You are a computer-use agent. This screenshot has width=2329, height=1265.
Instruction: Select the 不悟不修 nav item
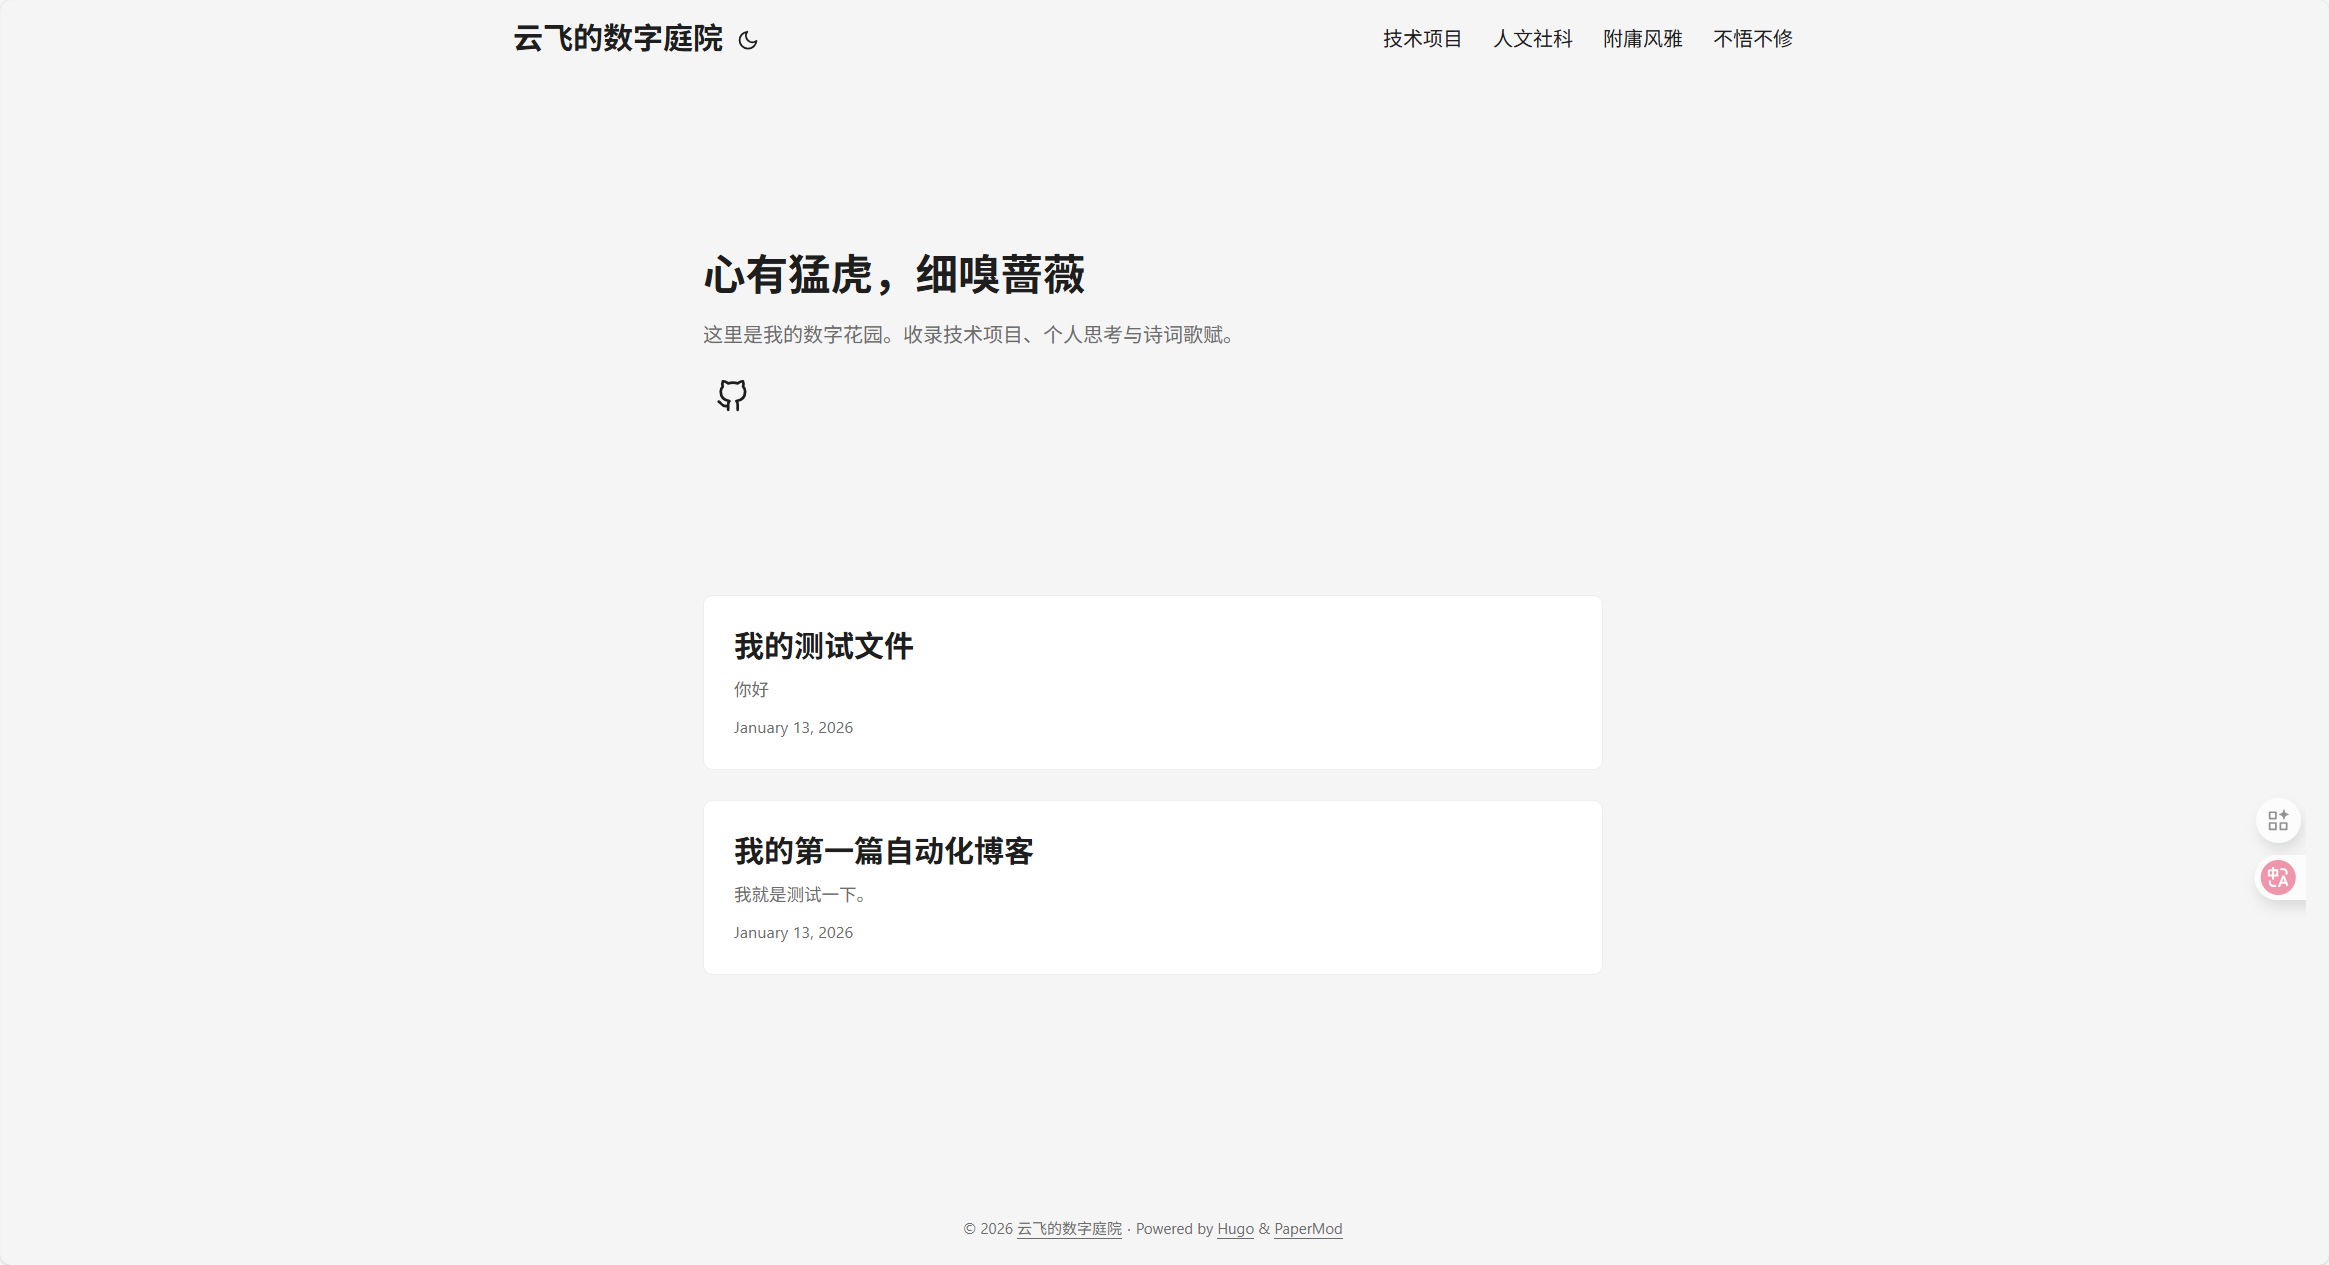pos(1752,39)
